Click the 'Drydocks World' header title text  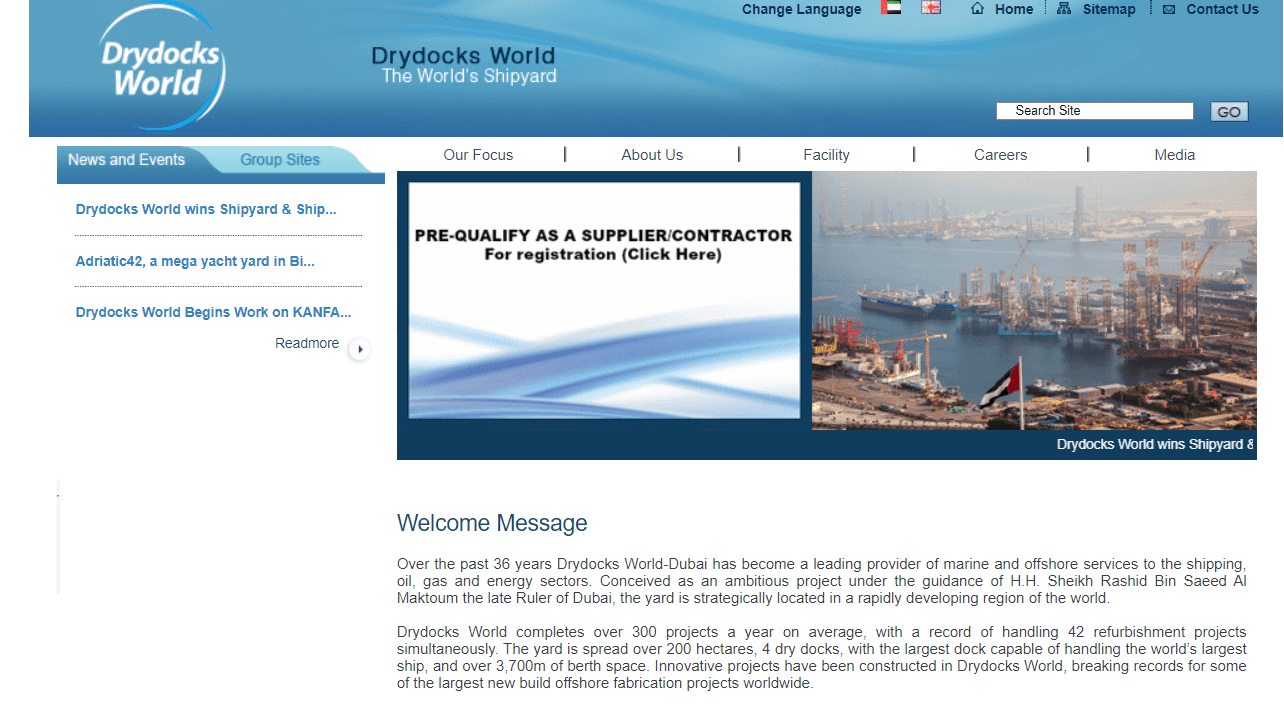pyautogui.click(x=463, y=56)
